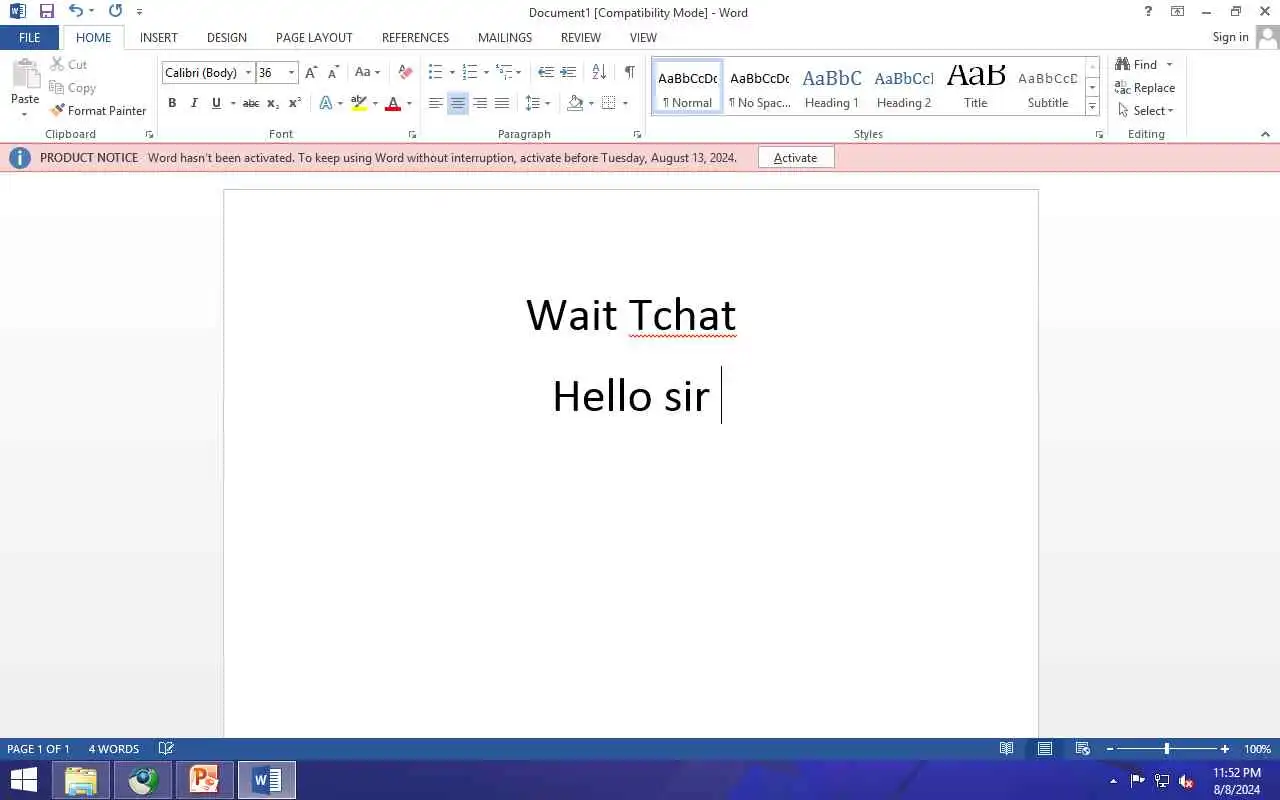Screen dimensions: 1280x800
Task: Expand the bullets list dropdown
Action: (x=452, y=72)
